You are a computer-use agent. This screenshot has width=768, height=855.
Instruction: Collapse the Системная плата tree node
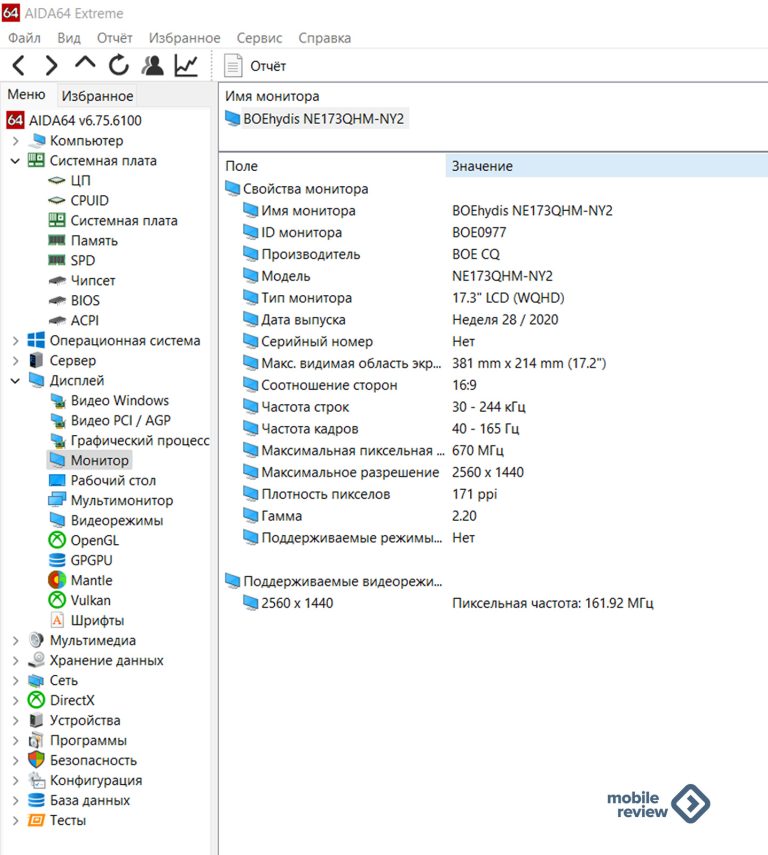click(15, 161)
